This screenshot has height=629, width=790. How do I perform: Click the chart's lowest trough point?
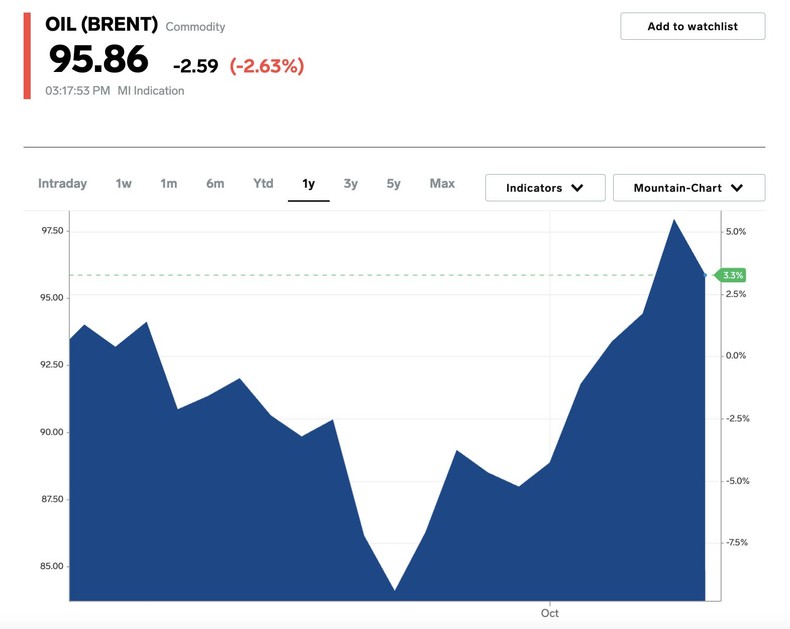pos(395,589)
